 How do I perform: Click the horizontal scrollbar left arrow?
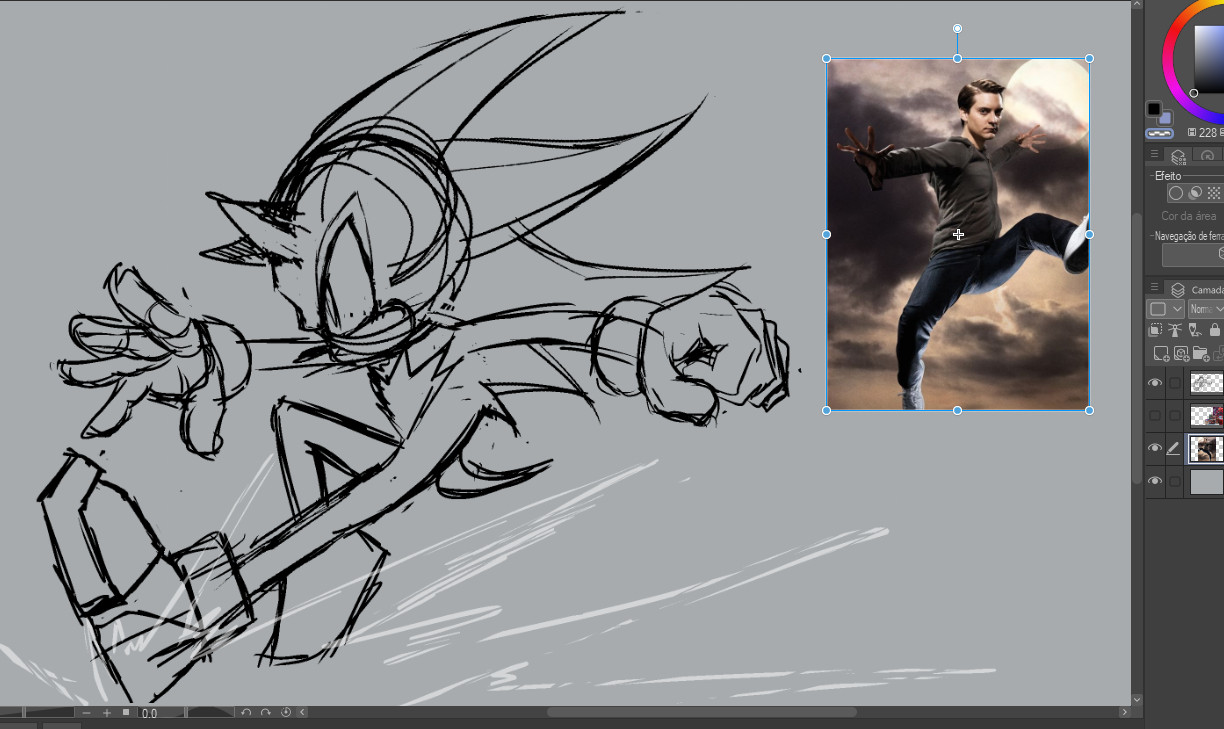303,713
